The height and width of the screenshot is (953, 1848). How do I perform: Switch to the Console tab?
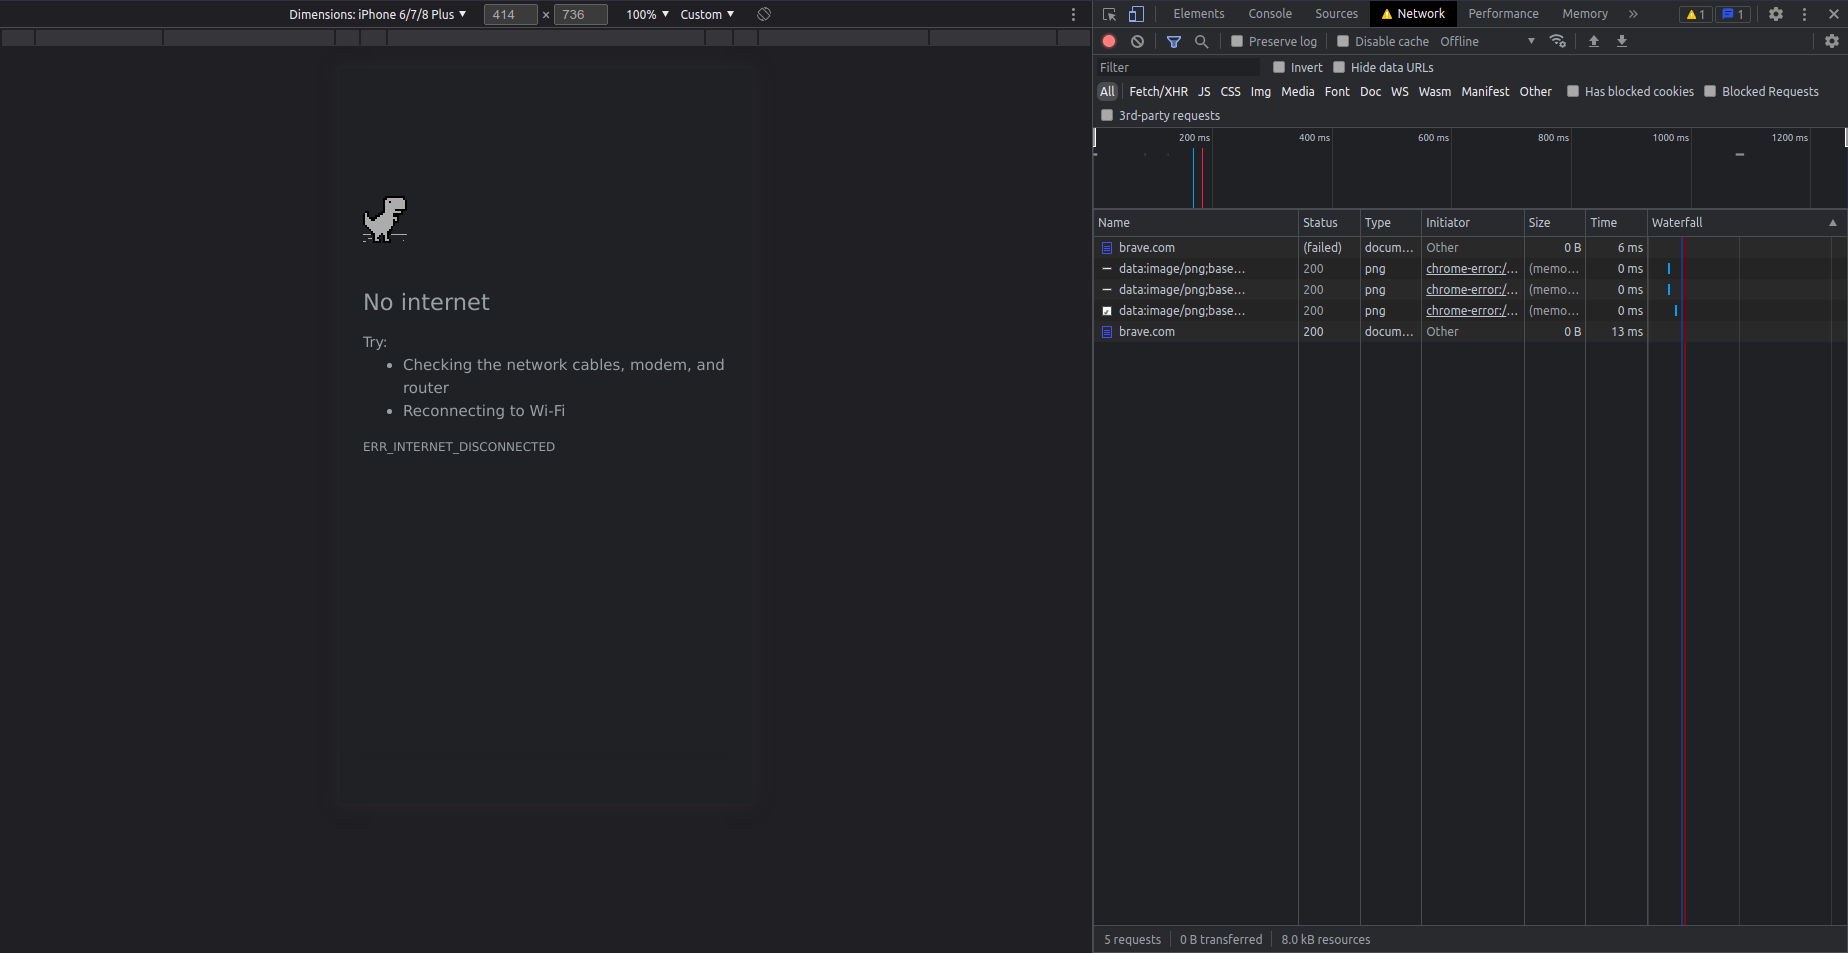(1269, 13)
